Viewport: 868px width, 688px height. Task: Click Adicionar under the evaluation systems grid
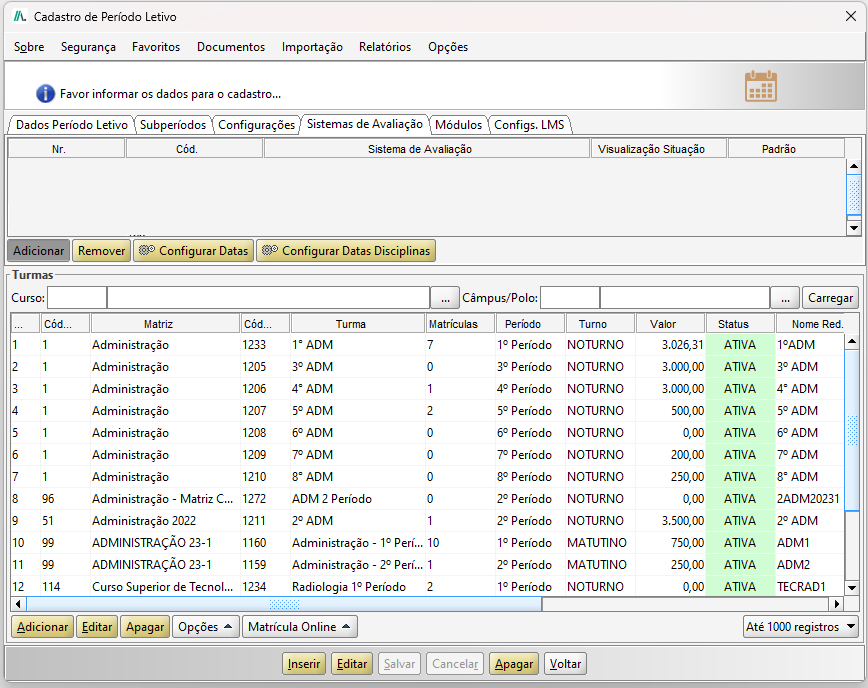pos(39,251)
